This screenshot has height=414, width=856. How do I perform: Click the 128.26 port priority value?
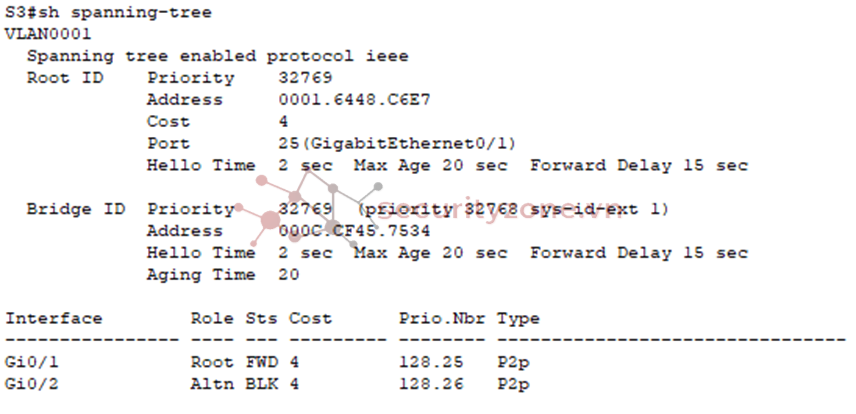[430, 384]
